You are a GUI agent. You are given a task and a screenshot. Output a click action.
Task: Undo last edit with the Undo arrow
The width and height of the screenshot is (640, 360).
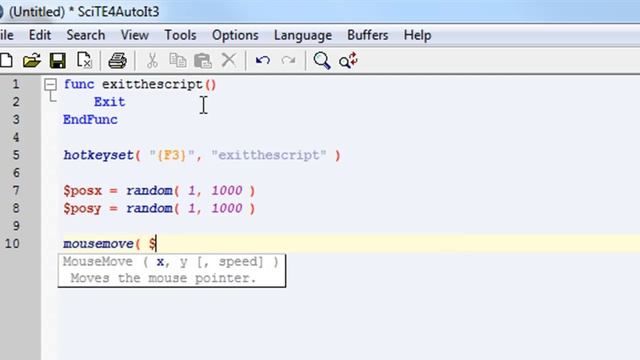tap(262, 61)
